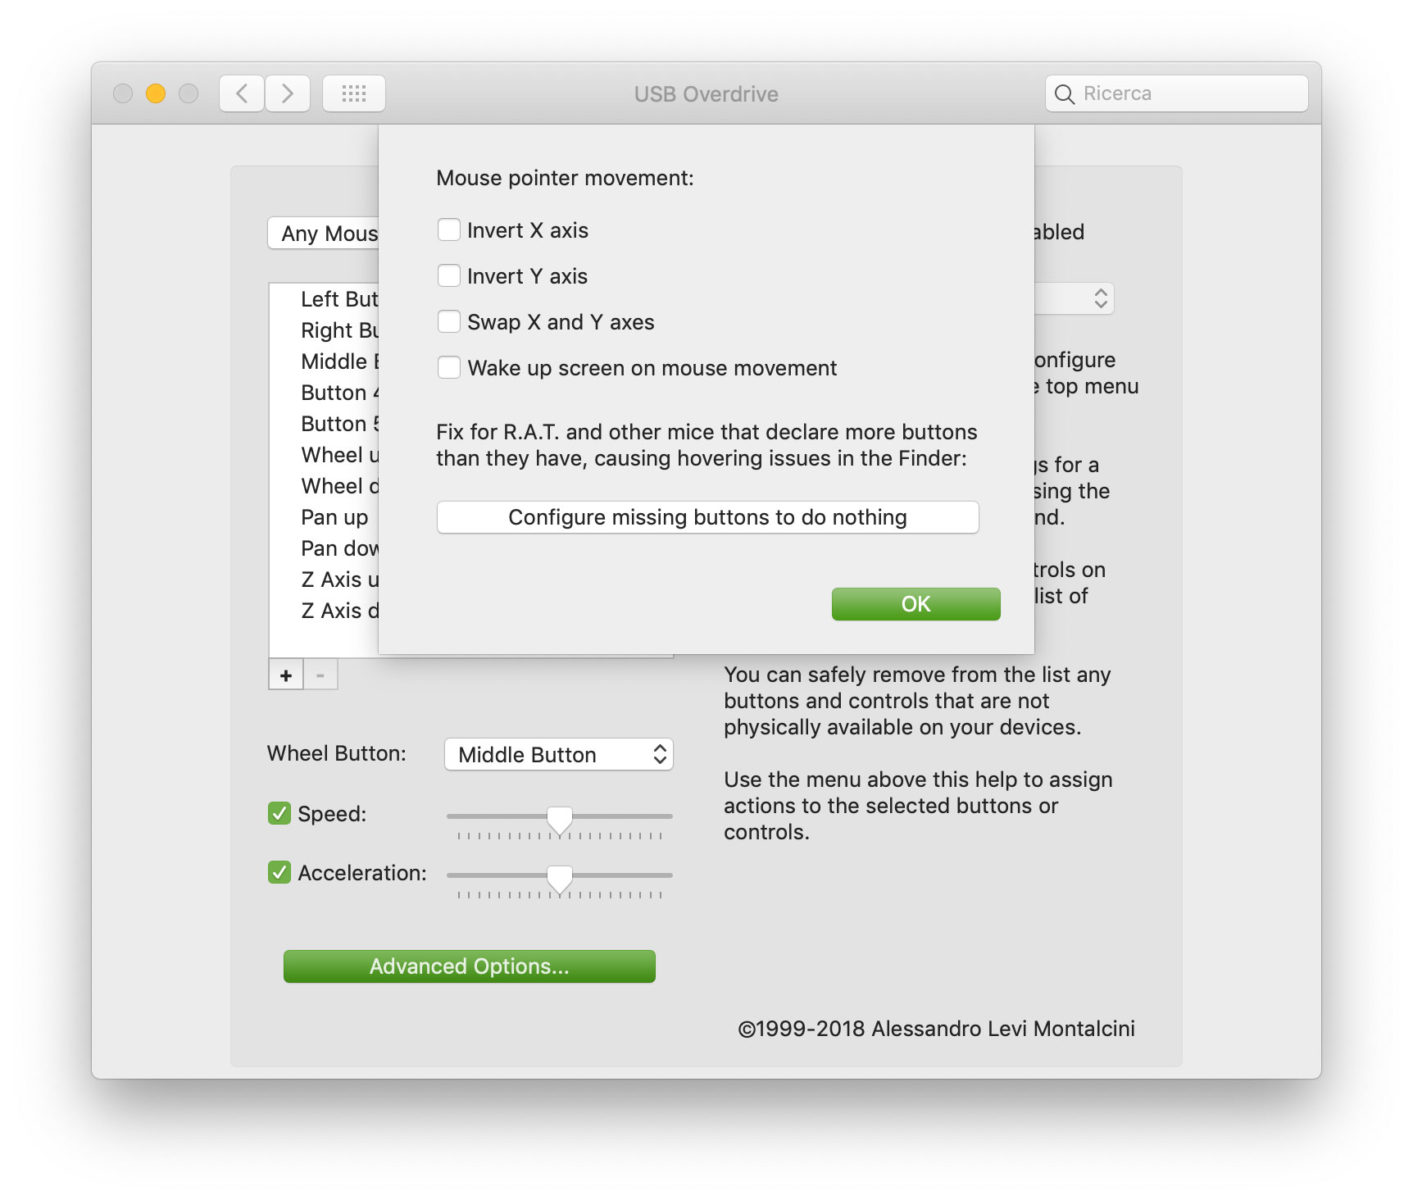
Task: Minimize the USB Overdrive window
Action: click(x=156, y=93)
